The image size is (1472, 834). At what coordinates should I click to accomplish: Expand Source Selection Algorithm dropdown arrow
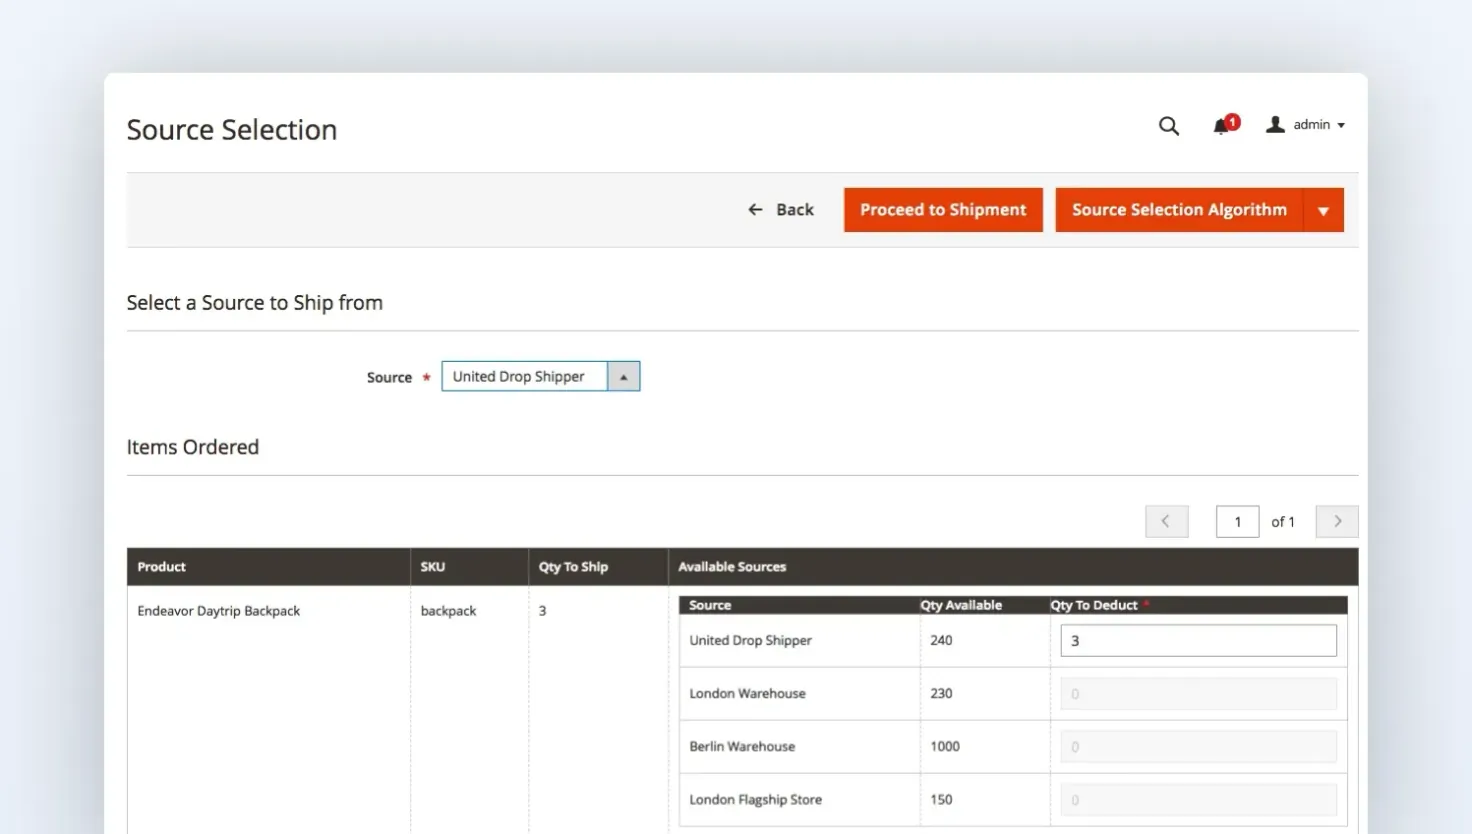1323,210
